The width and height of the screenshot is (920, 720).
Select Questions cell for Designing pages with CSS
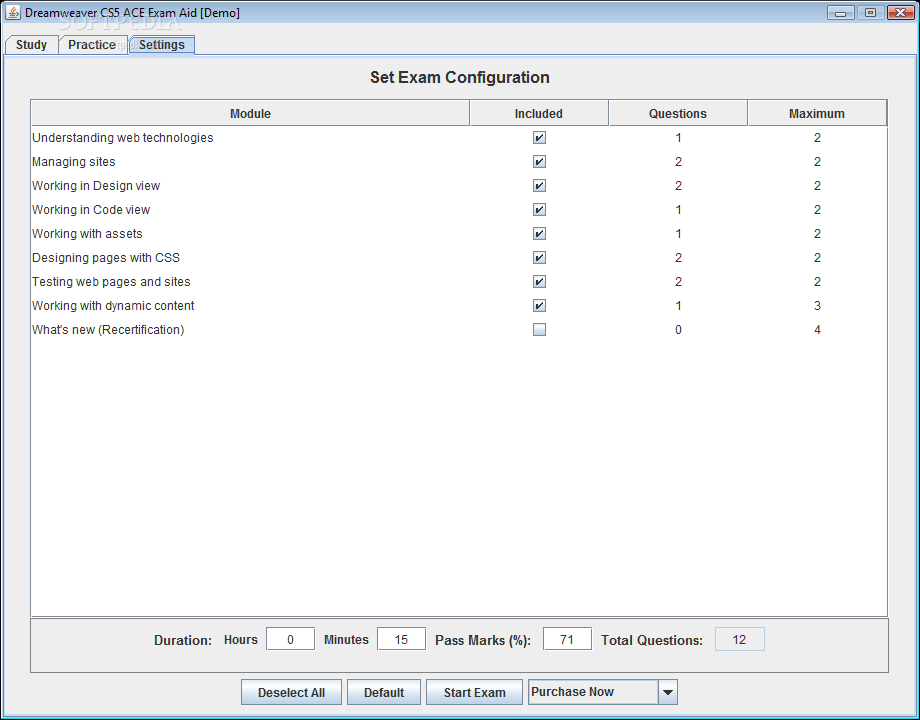point(678,258)
